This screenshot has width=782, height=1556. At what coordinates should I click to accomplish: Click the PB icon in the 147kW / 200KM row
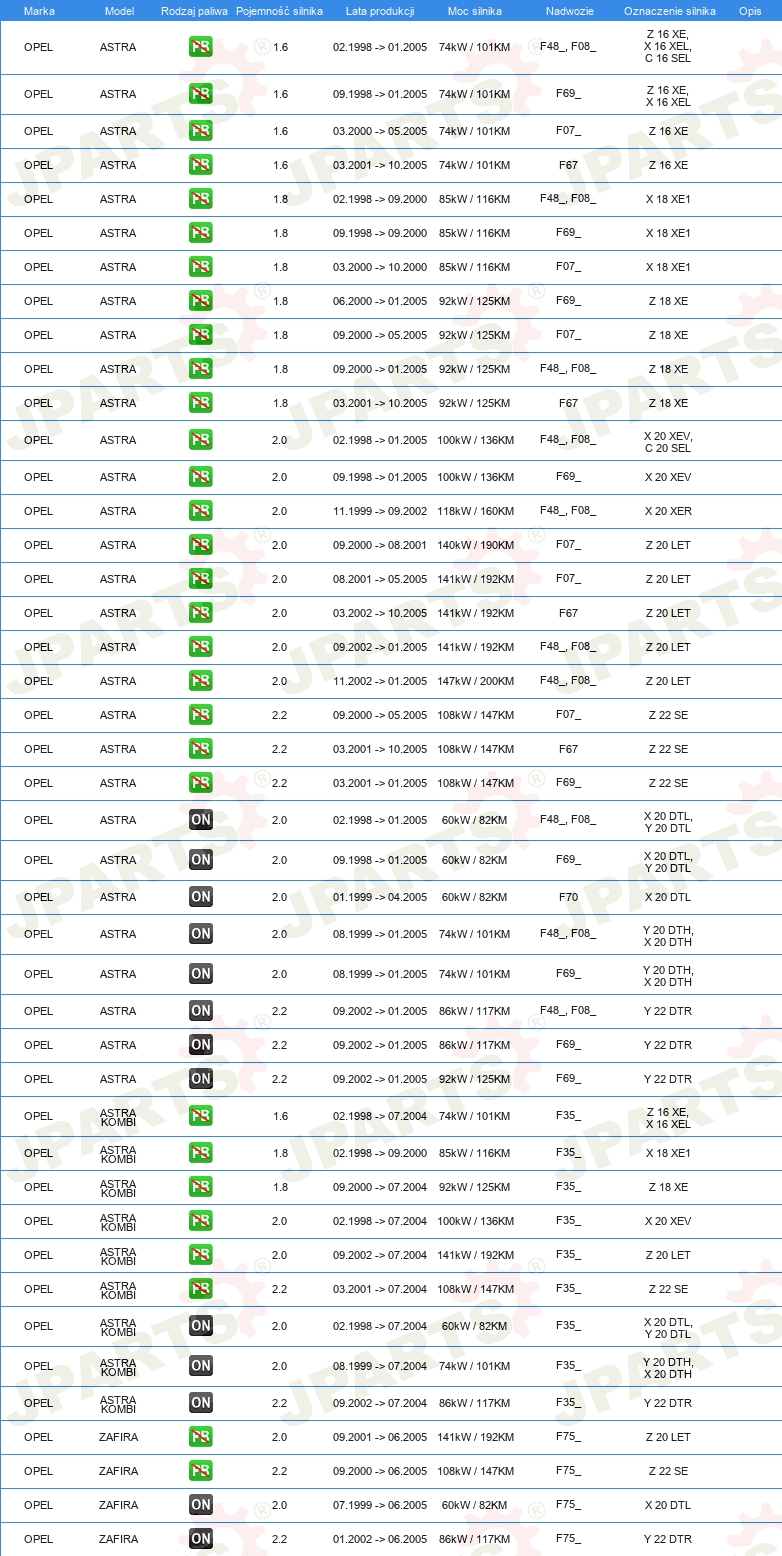(x=201, y=681)
